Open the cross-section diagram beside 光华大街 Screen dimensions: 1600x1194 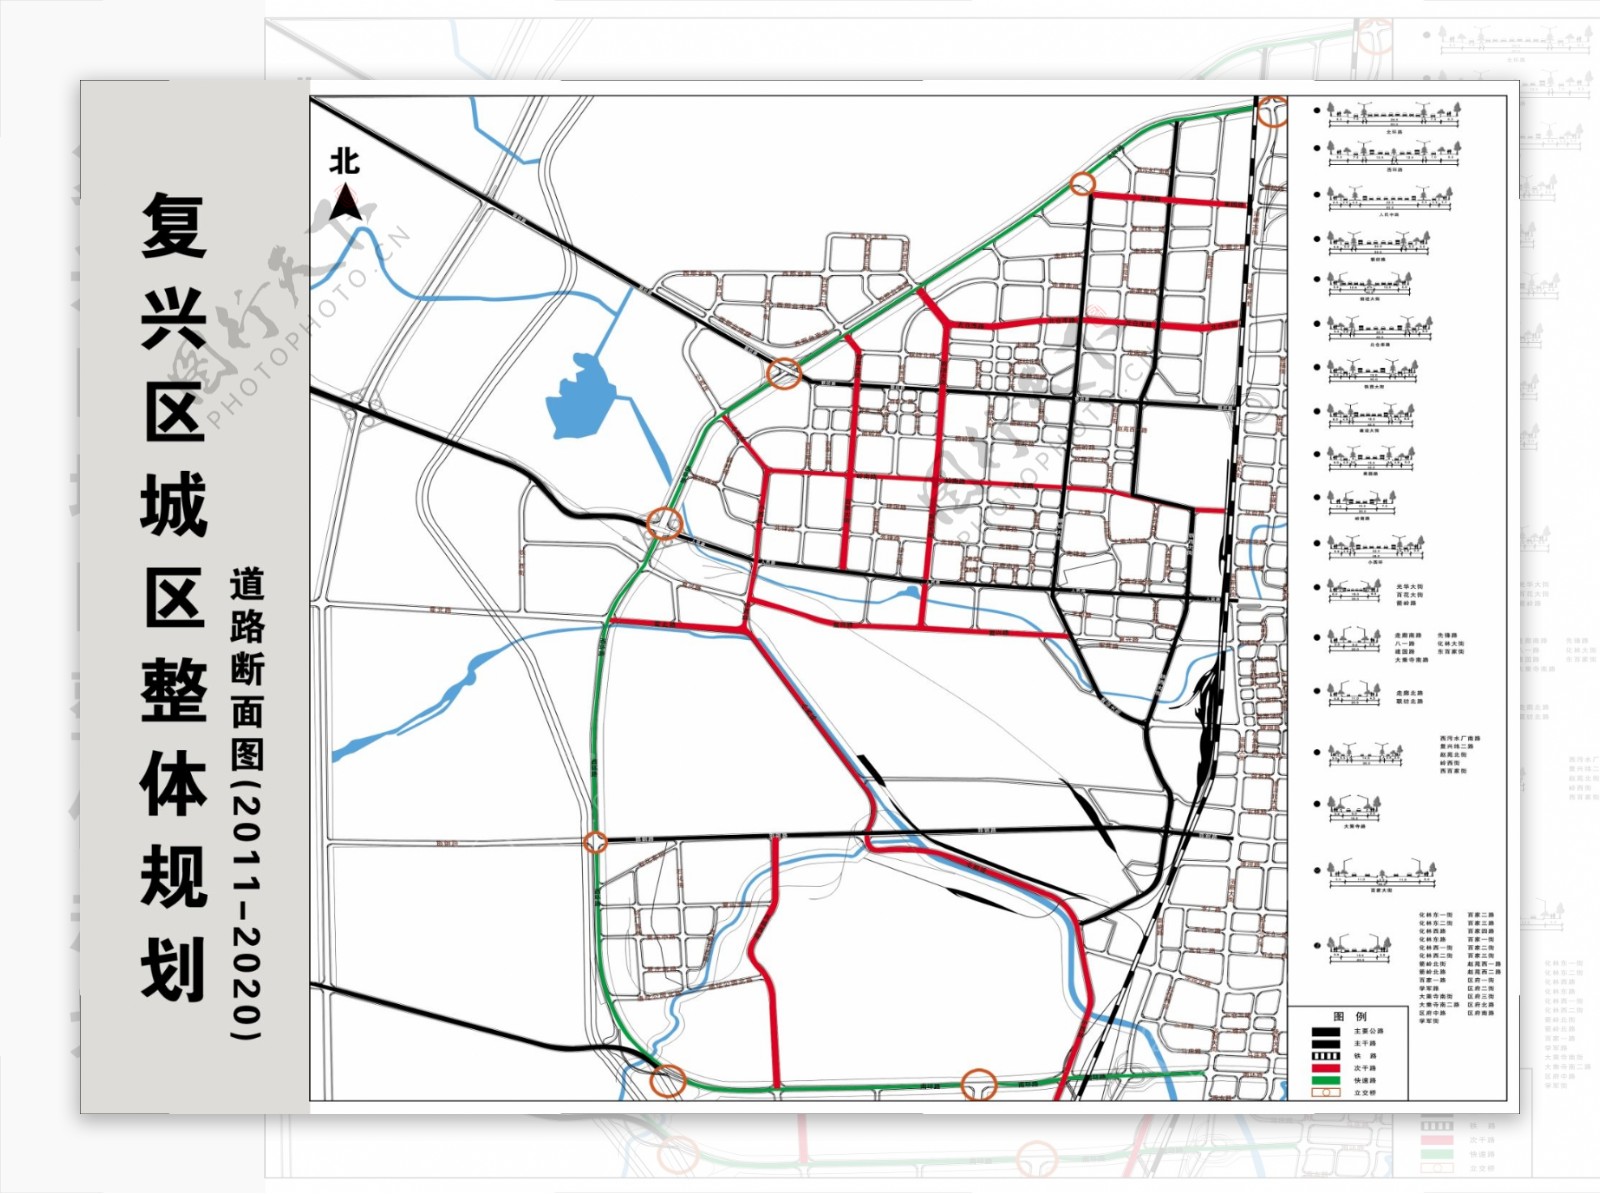tap(1355, 591)
